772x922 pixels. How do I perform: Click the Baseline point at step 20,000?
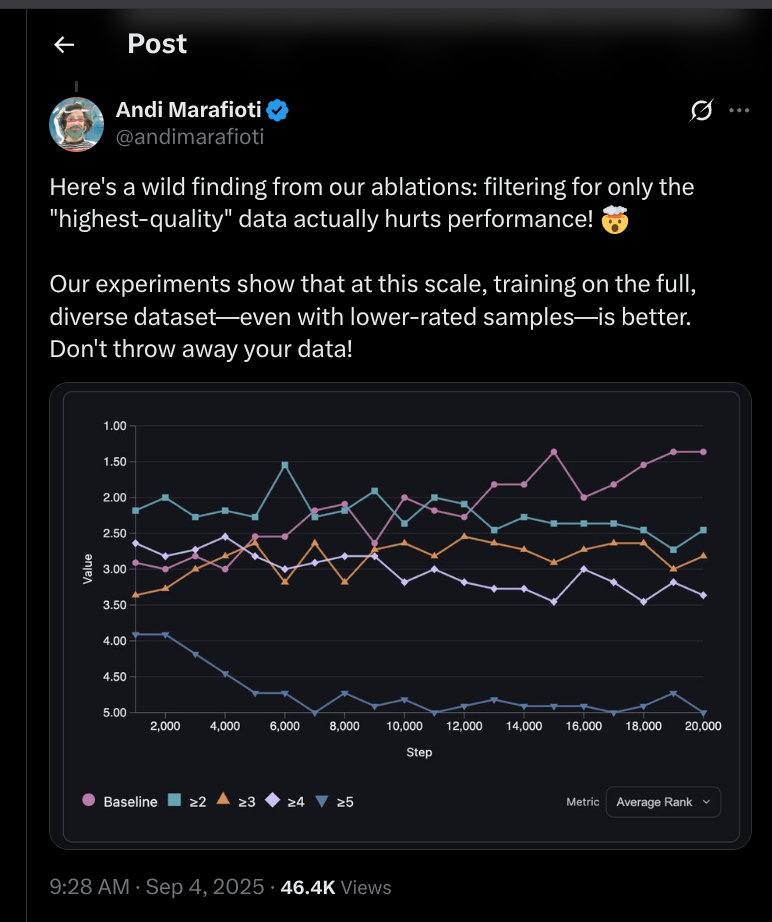703,452
